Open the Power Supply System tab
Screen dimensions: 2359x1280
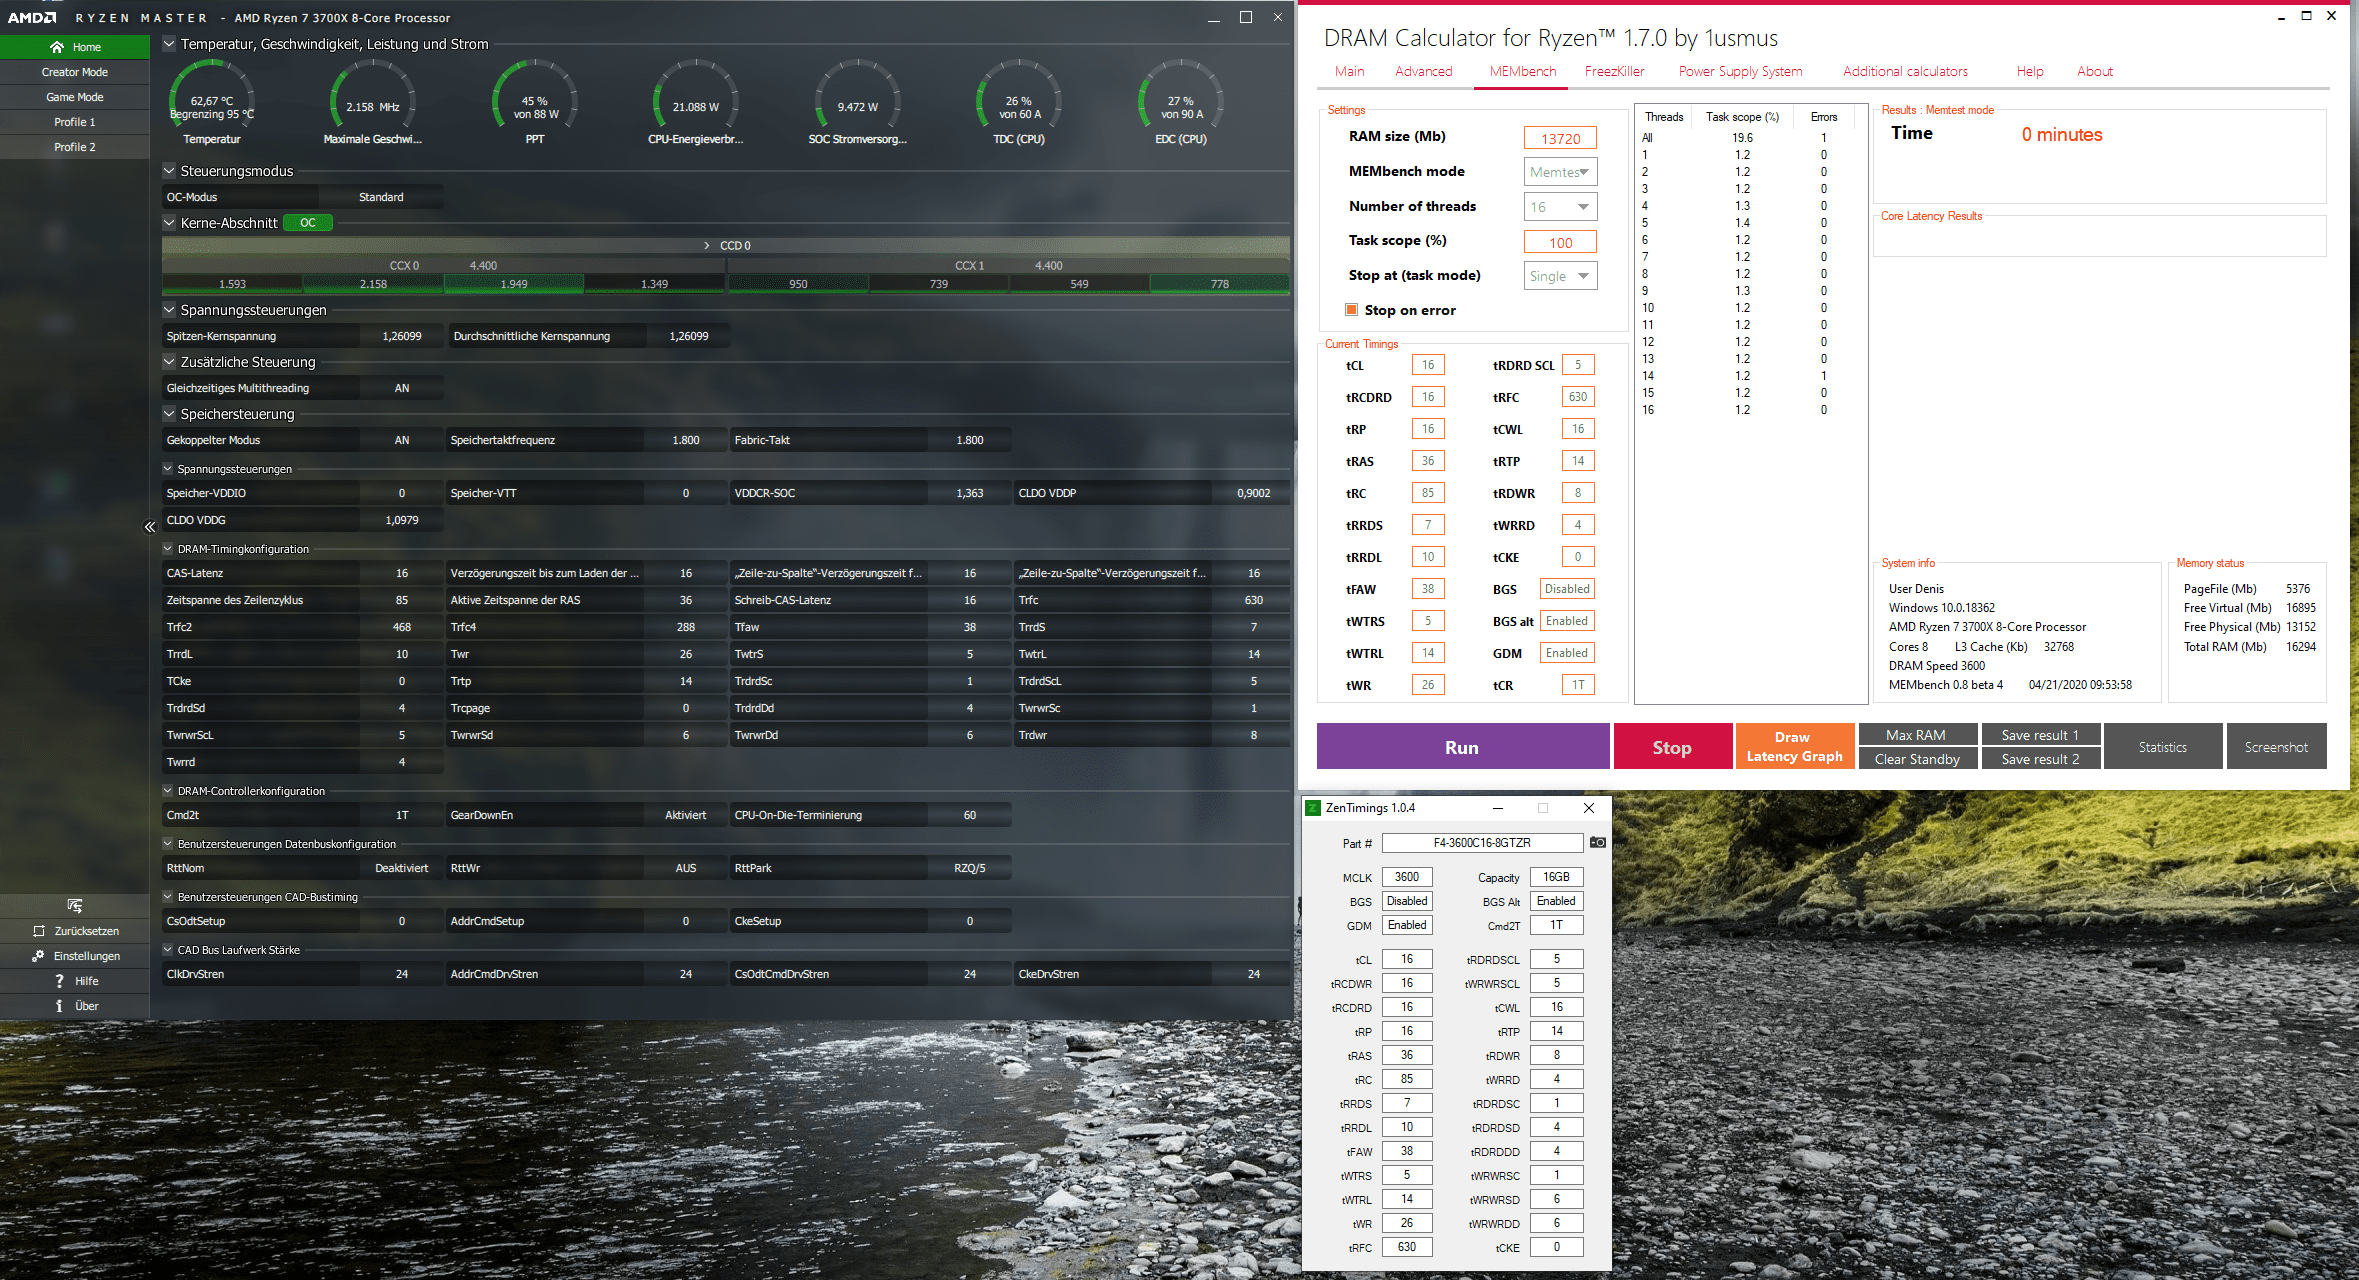(x=1740, y=71)
